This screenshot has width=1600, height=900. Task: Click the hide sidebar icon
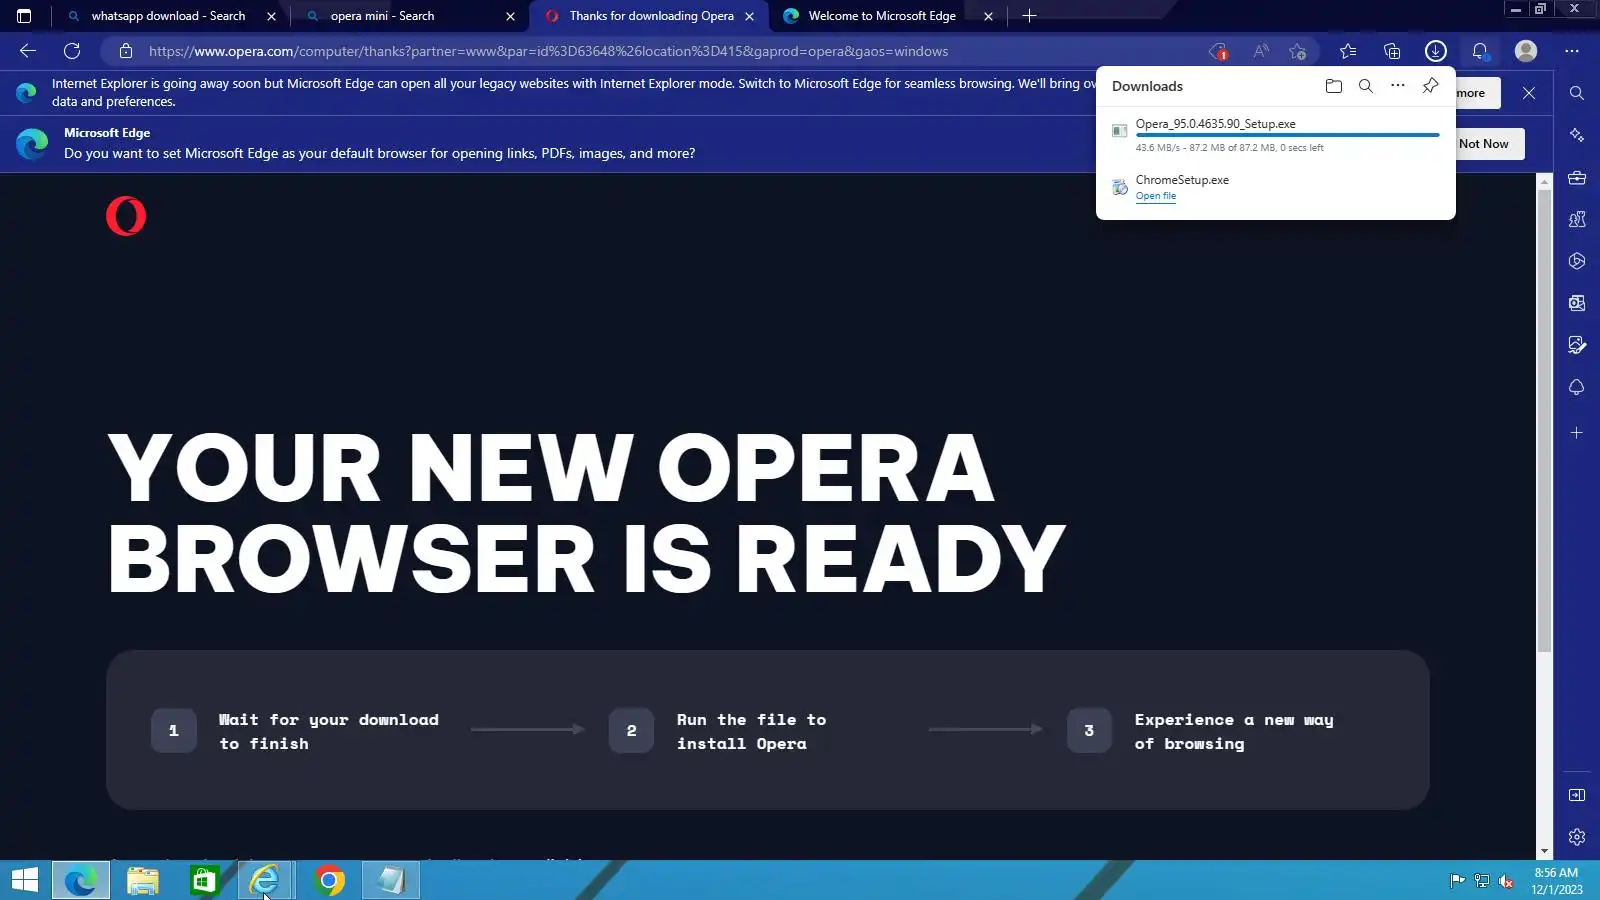1577,795
